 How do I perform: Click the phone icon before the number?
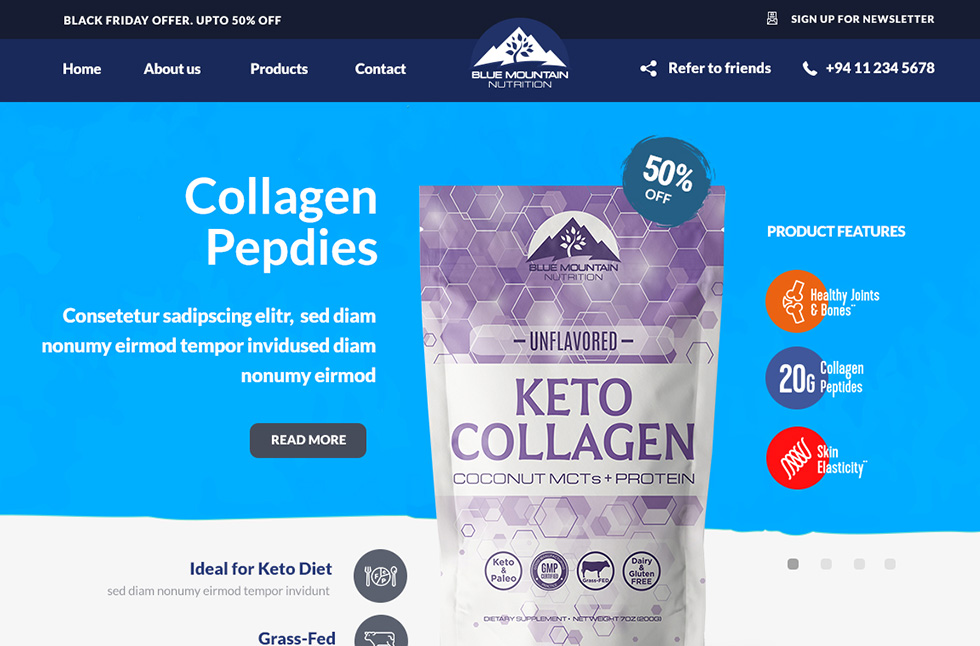(x=809, y=69)
